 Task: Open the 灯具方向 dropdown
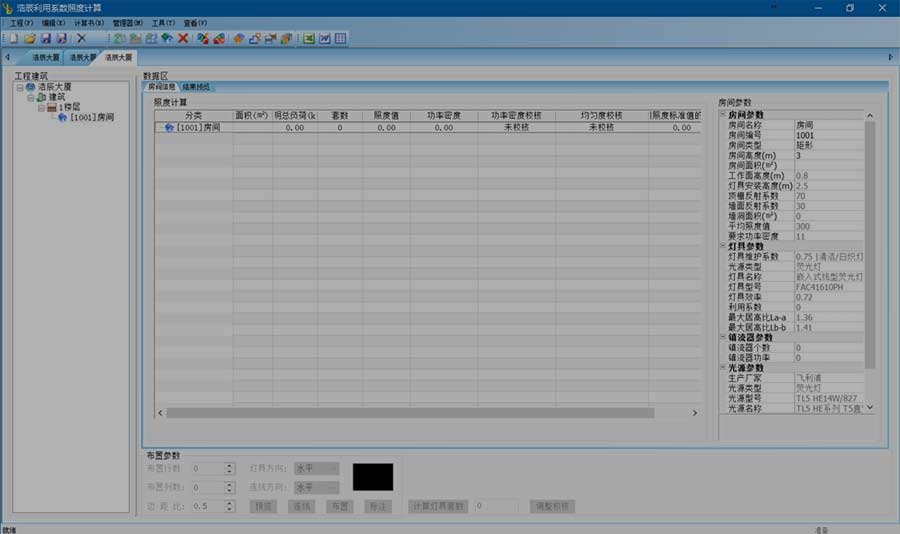point(317,469)
